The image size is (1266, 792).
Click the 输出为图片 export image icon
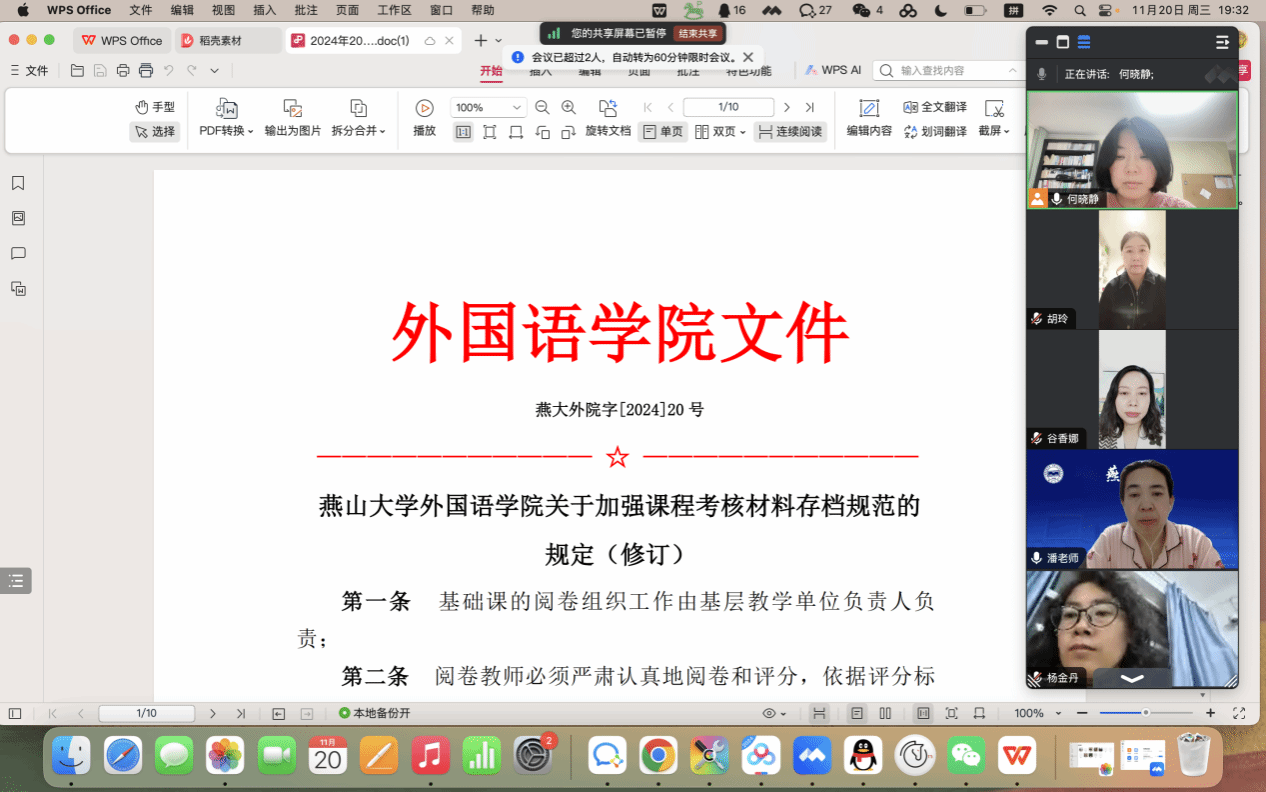click(292, 108)
